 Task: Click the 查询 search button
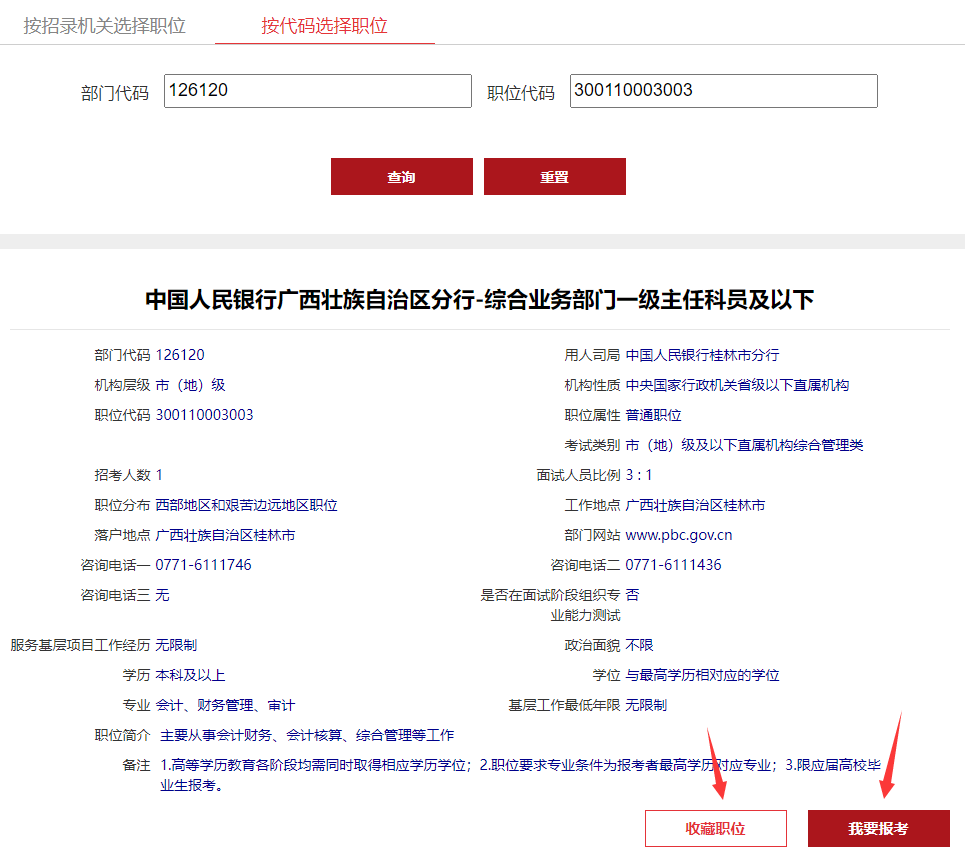point(402,177)
